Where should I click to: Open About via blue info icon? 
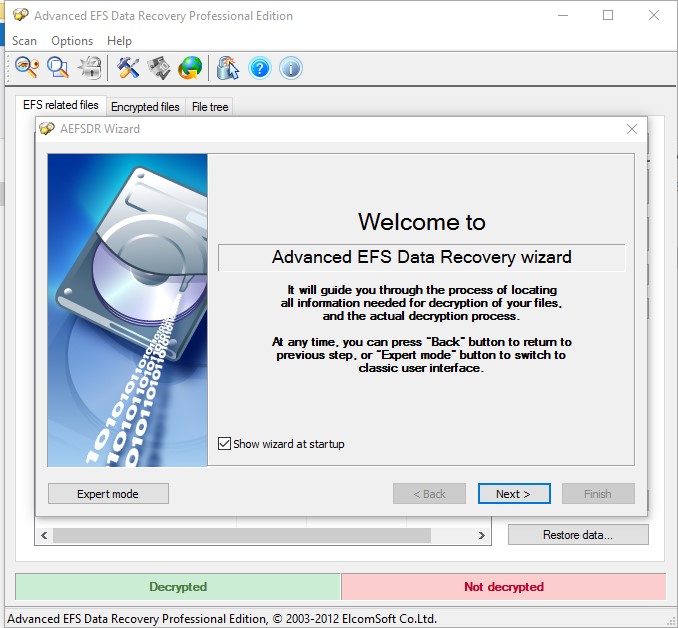coord(291,68)
